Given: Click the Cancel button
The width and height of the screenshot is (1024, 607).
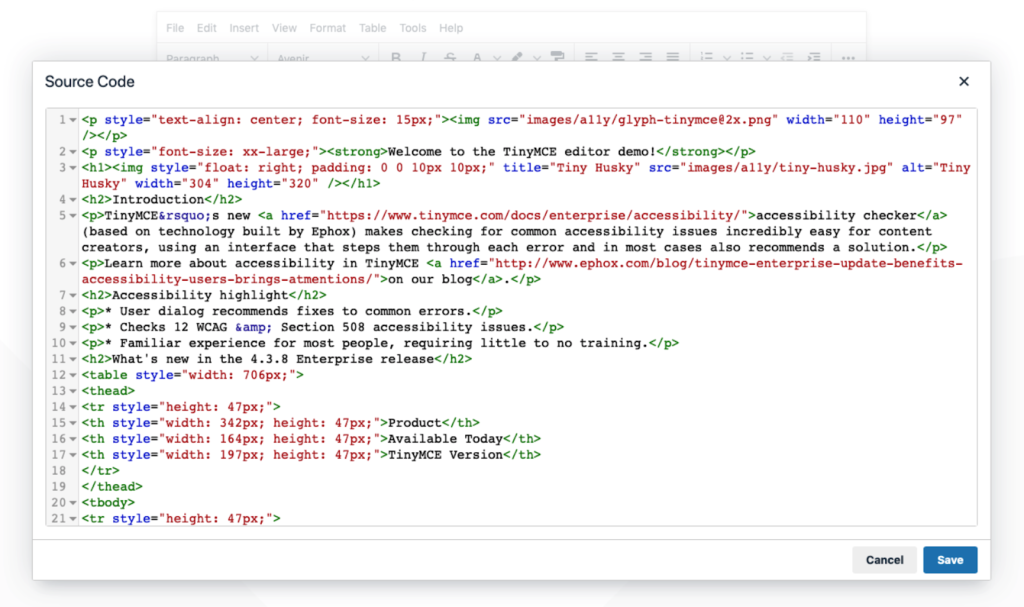Looking at the screenshot, I should (884, 560).
